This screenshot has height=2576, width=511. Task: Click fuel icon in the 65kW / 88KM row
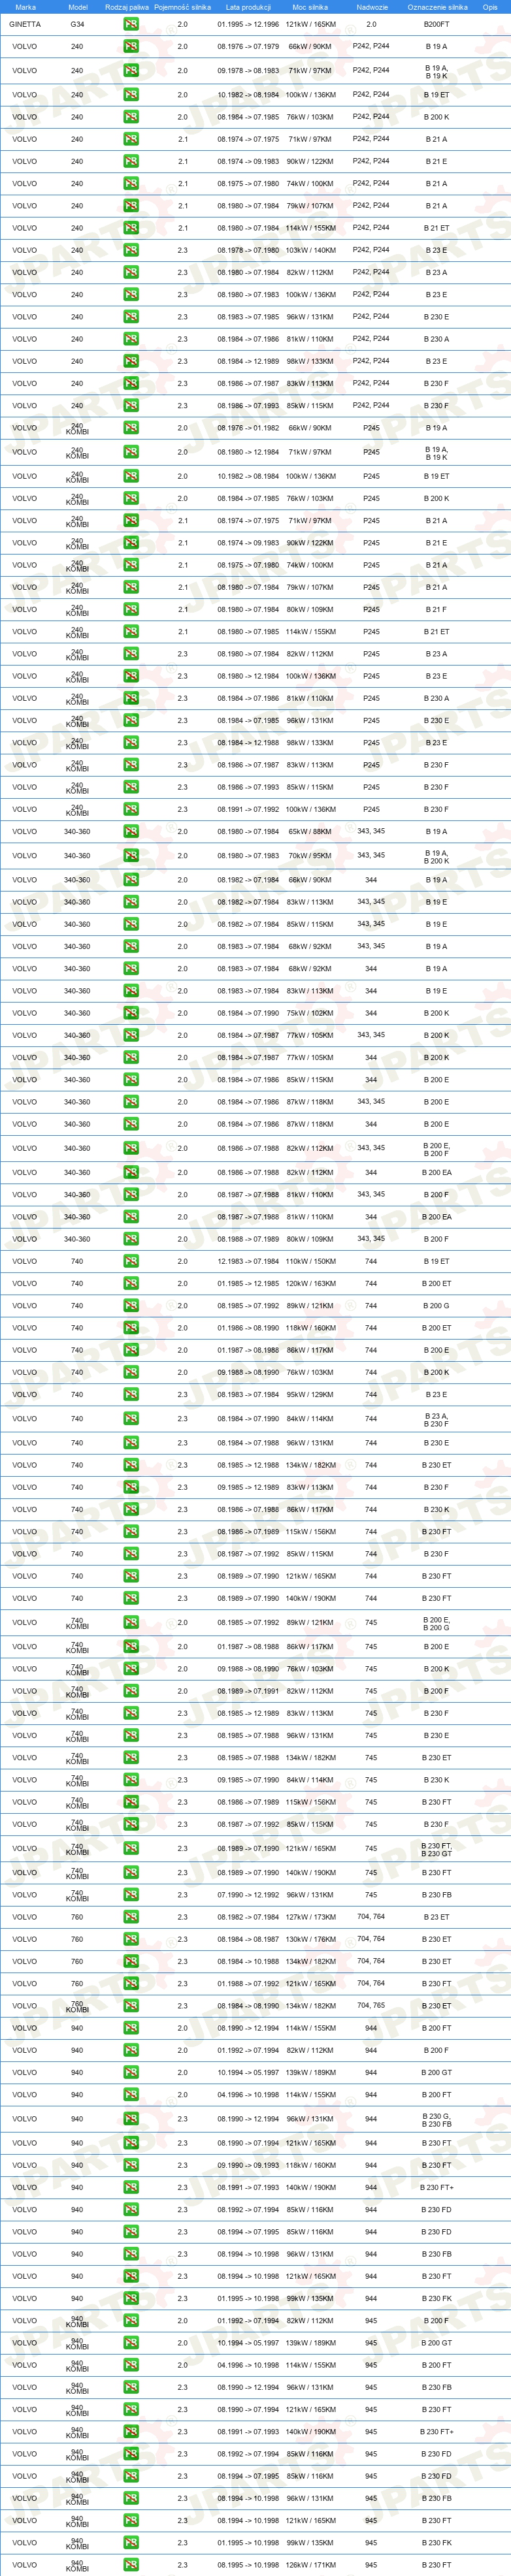point(131,831)
